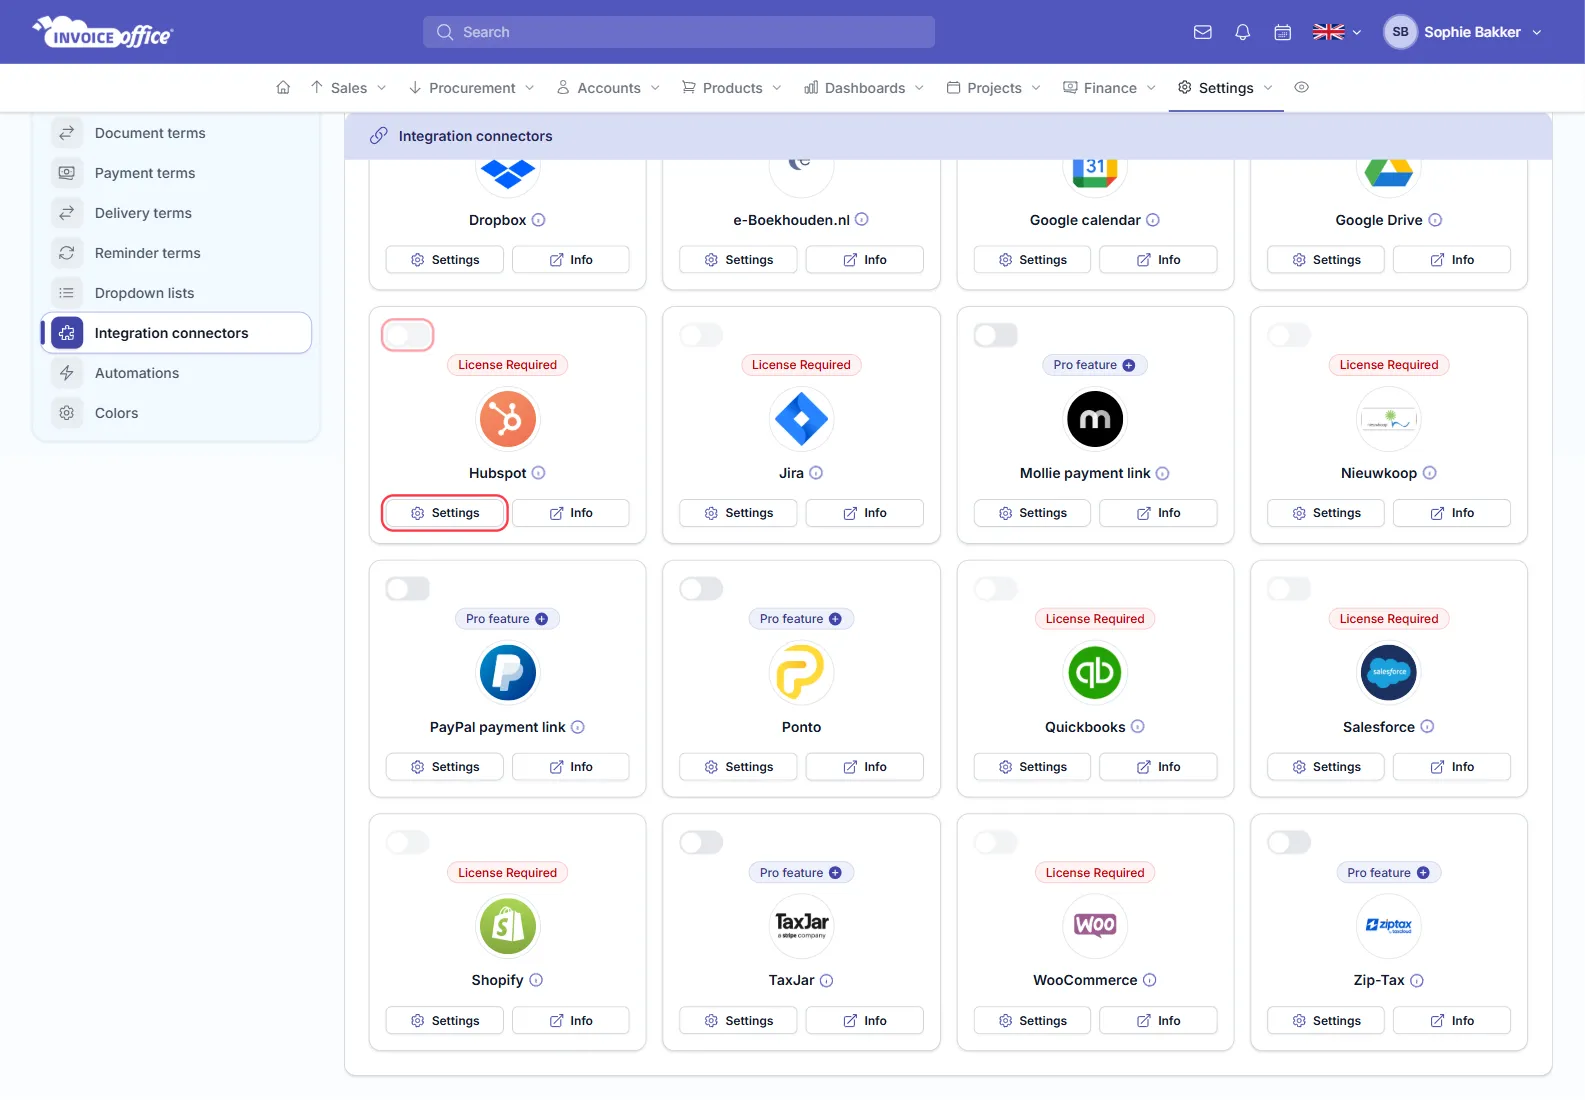Open the language selector flag dropdown
1585x1100 pixels.
click(x=1337, y=32)
